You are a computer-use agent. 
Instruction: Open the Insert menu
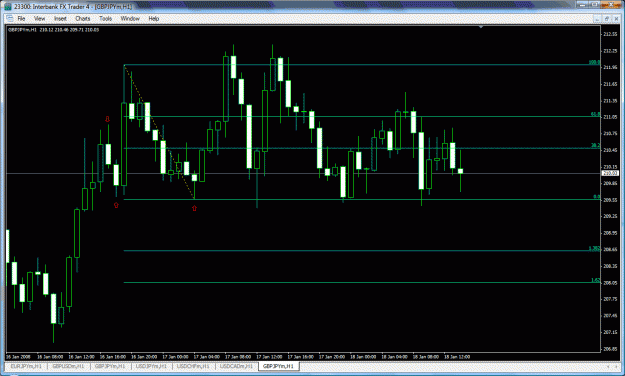[60, 18]
